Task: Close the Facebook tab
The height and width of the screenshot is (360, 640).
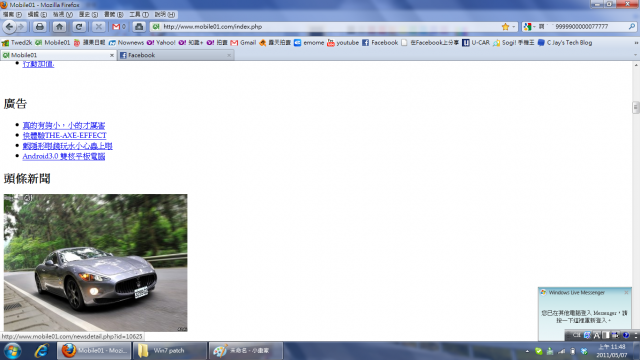Action: pyautogui.click(x=229, y=55)
